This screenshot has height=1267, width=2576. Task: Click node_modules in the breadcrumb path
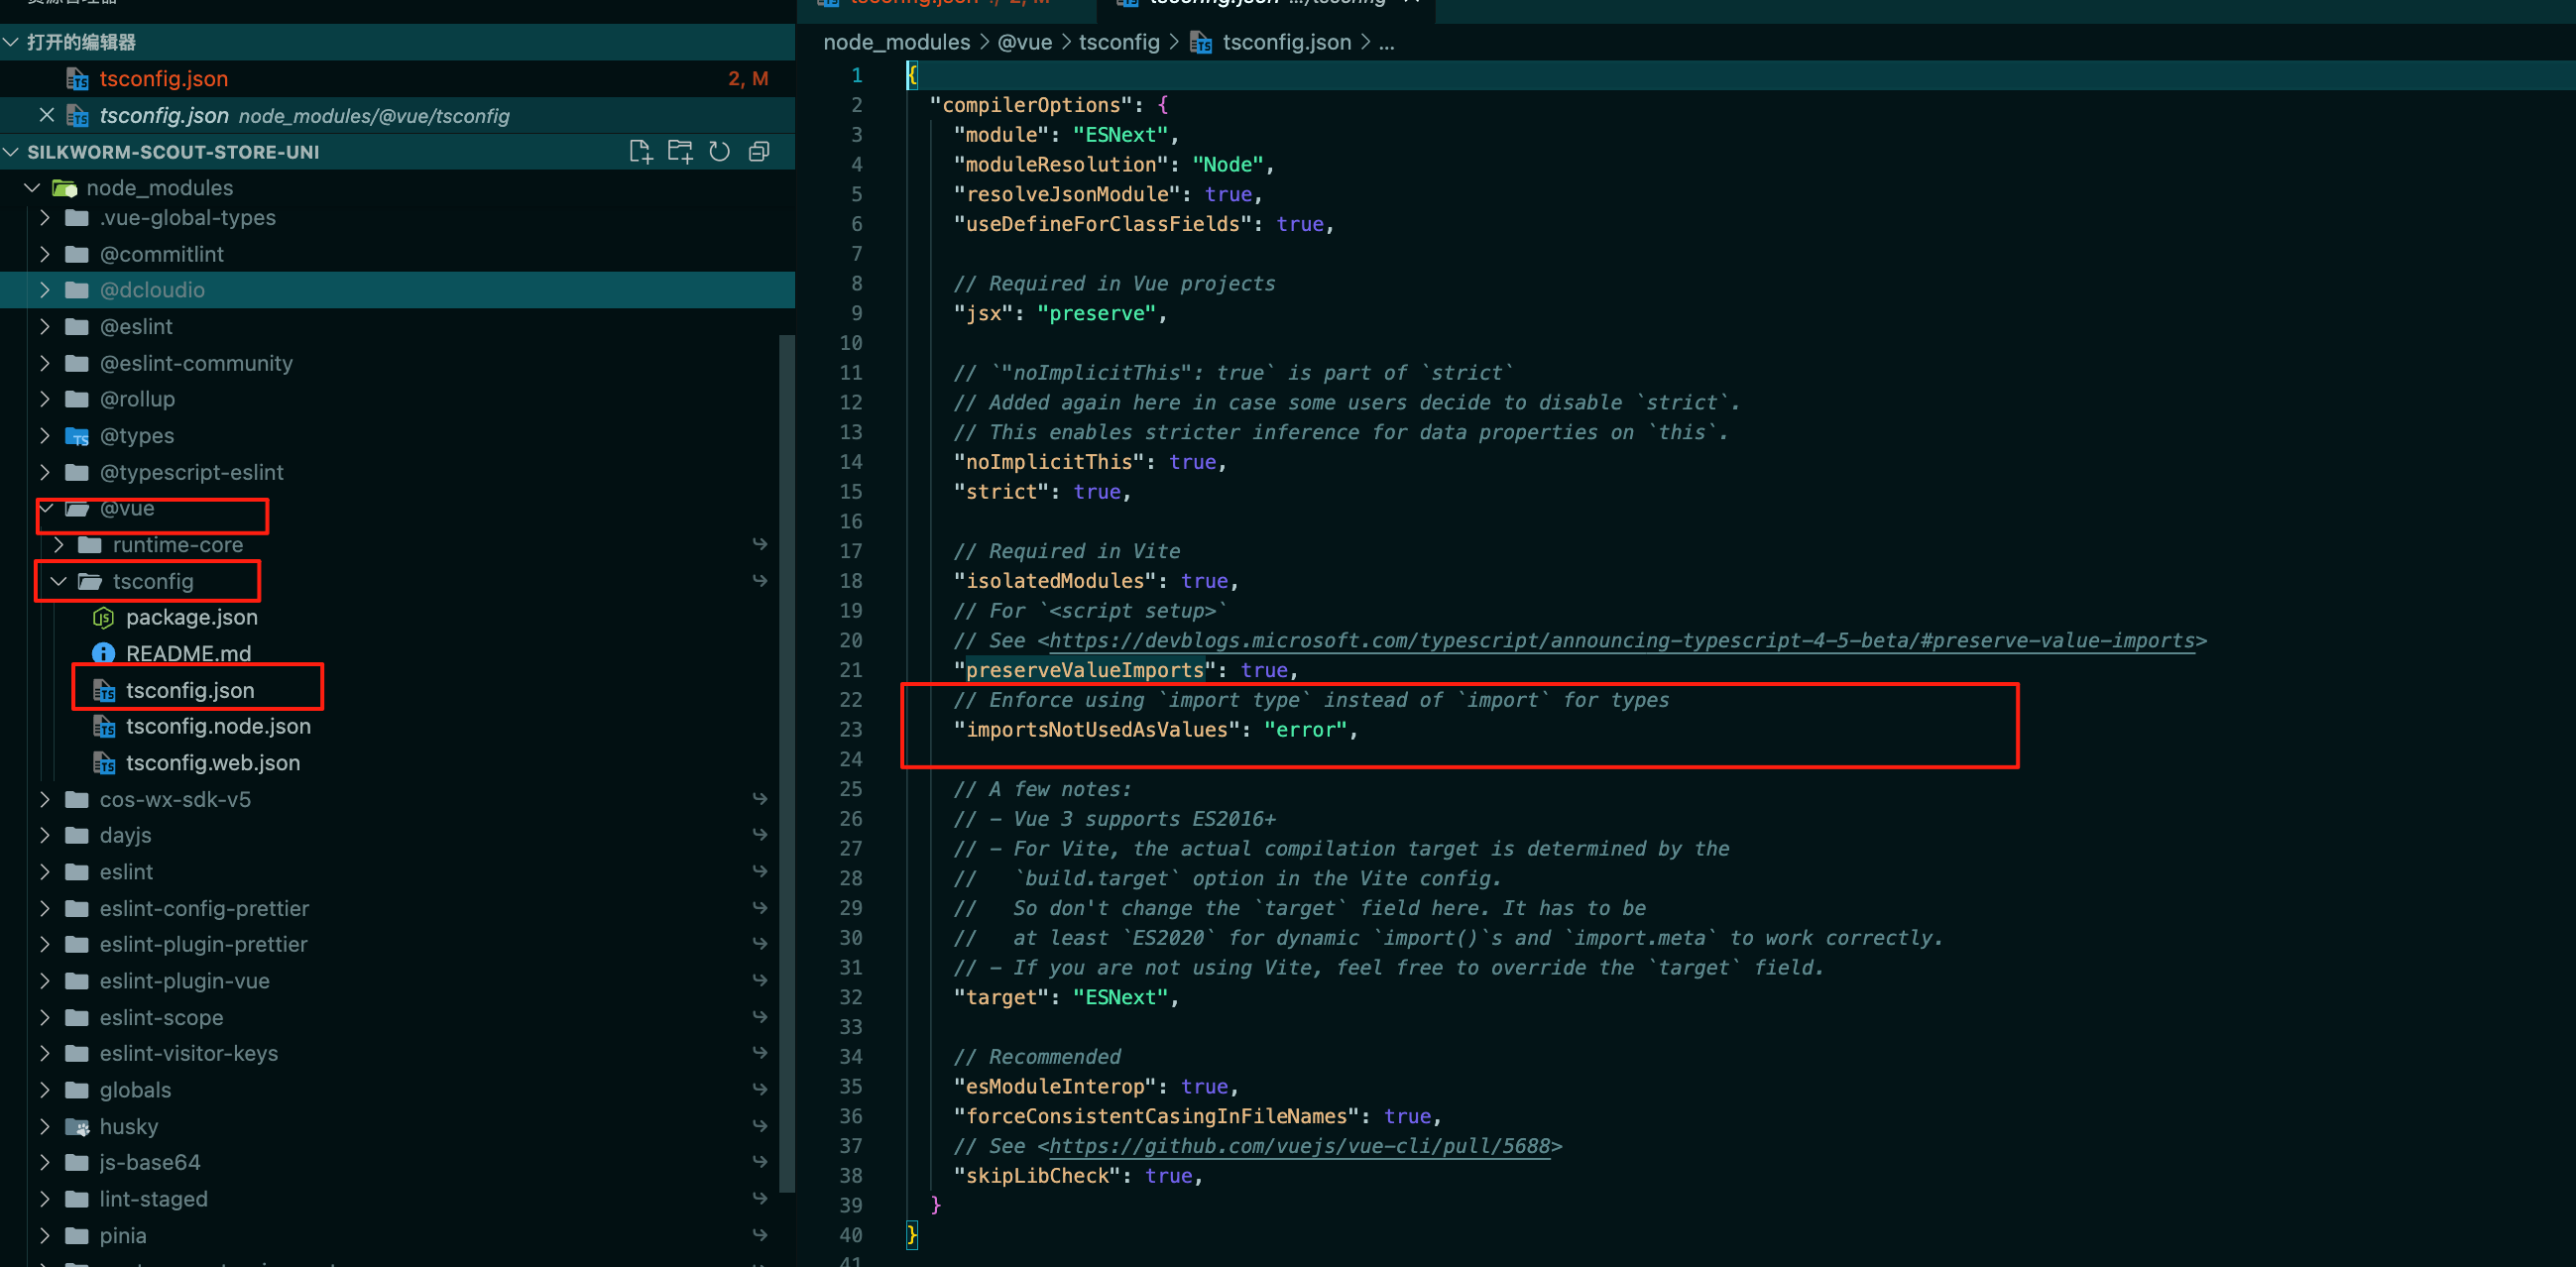(896, 42)
